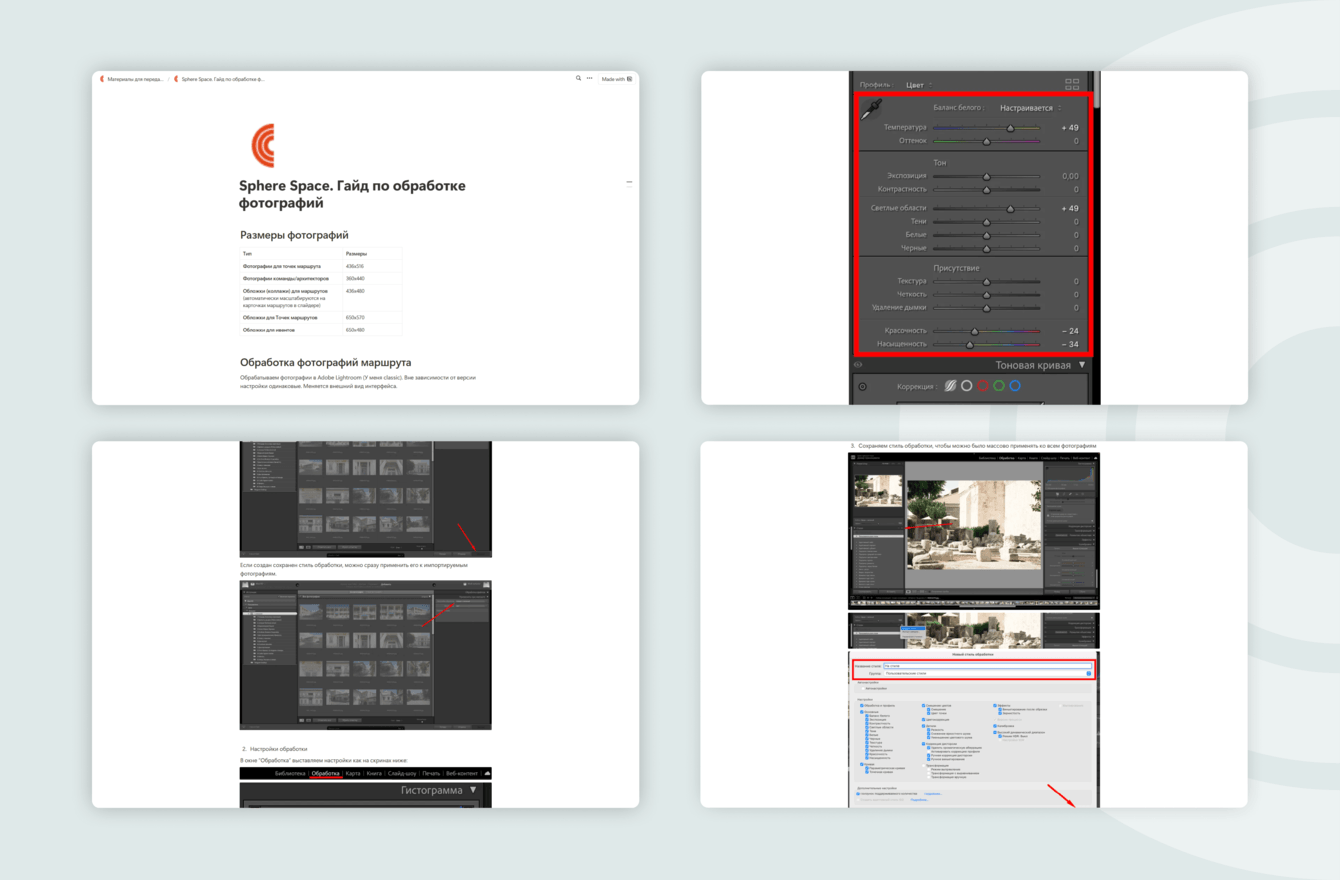Click the Четкость slider handle
This screenshot has height=880, width=1340.
[x=986, y=295]
